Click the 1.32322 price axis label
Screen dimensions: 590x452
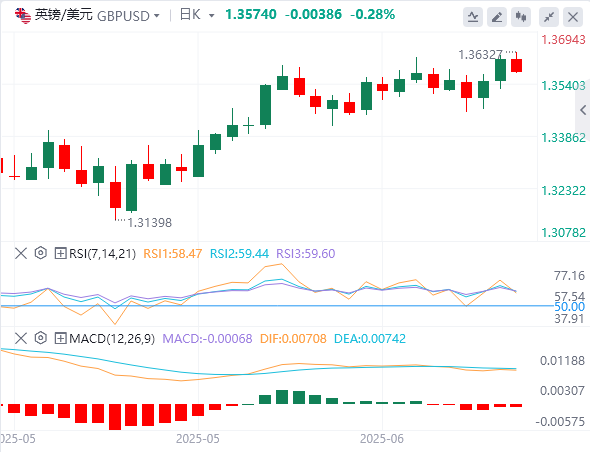pos(563,190)
